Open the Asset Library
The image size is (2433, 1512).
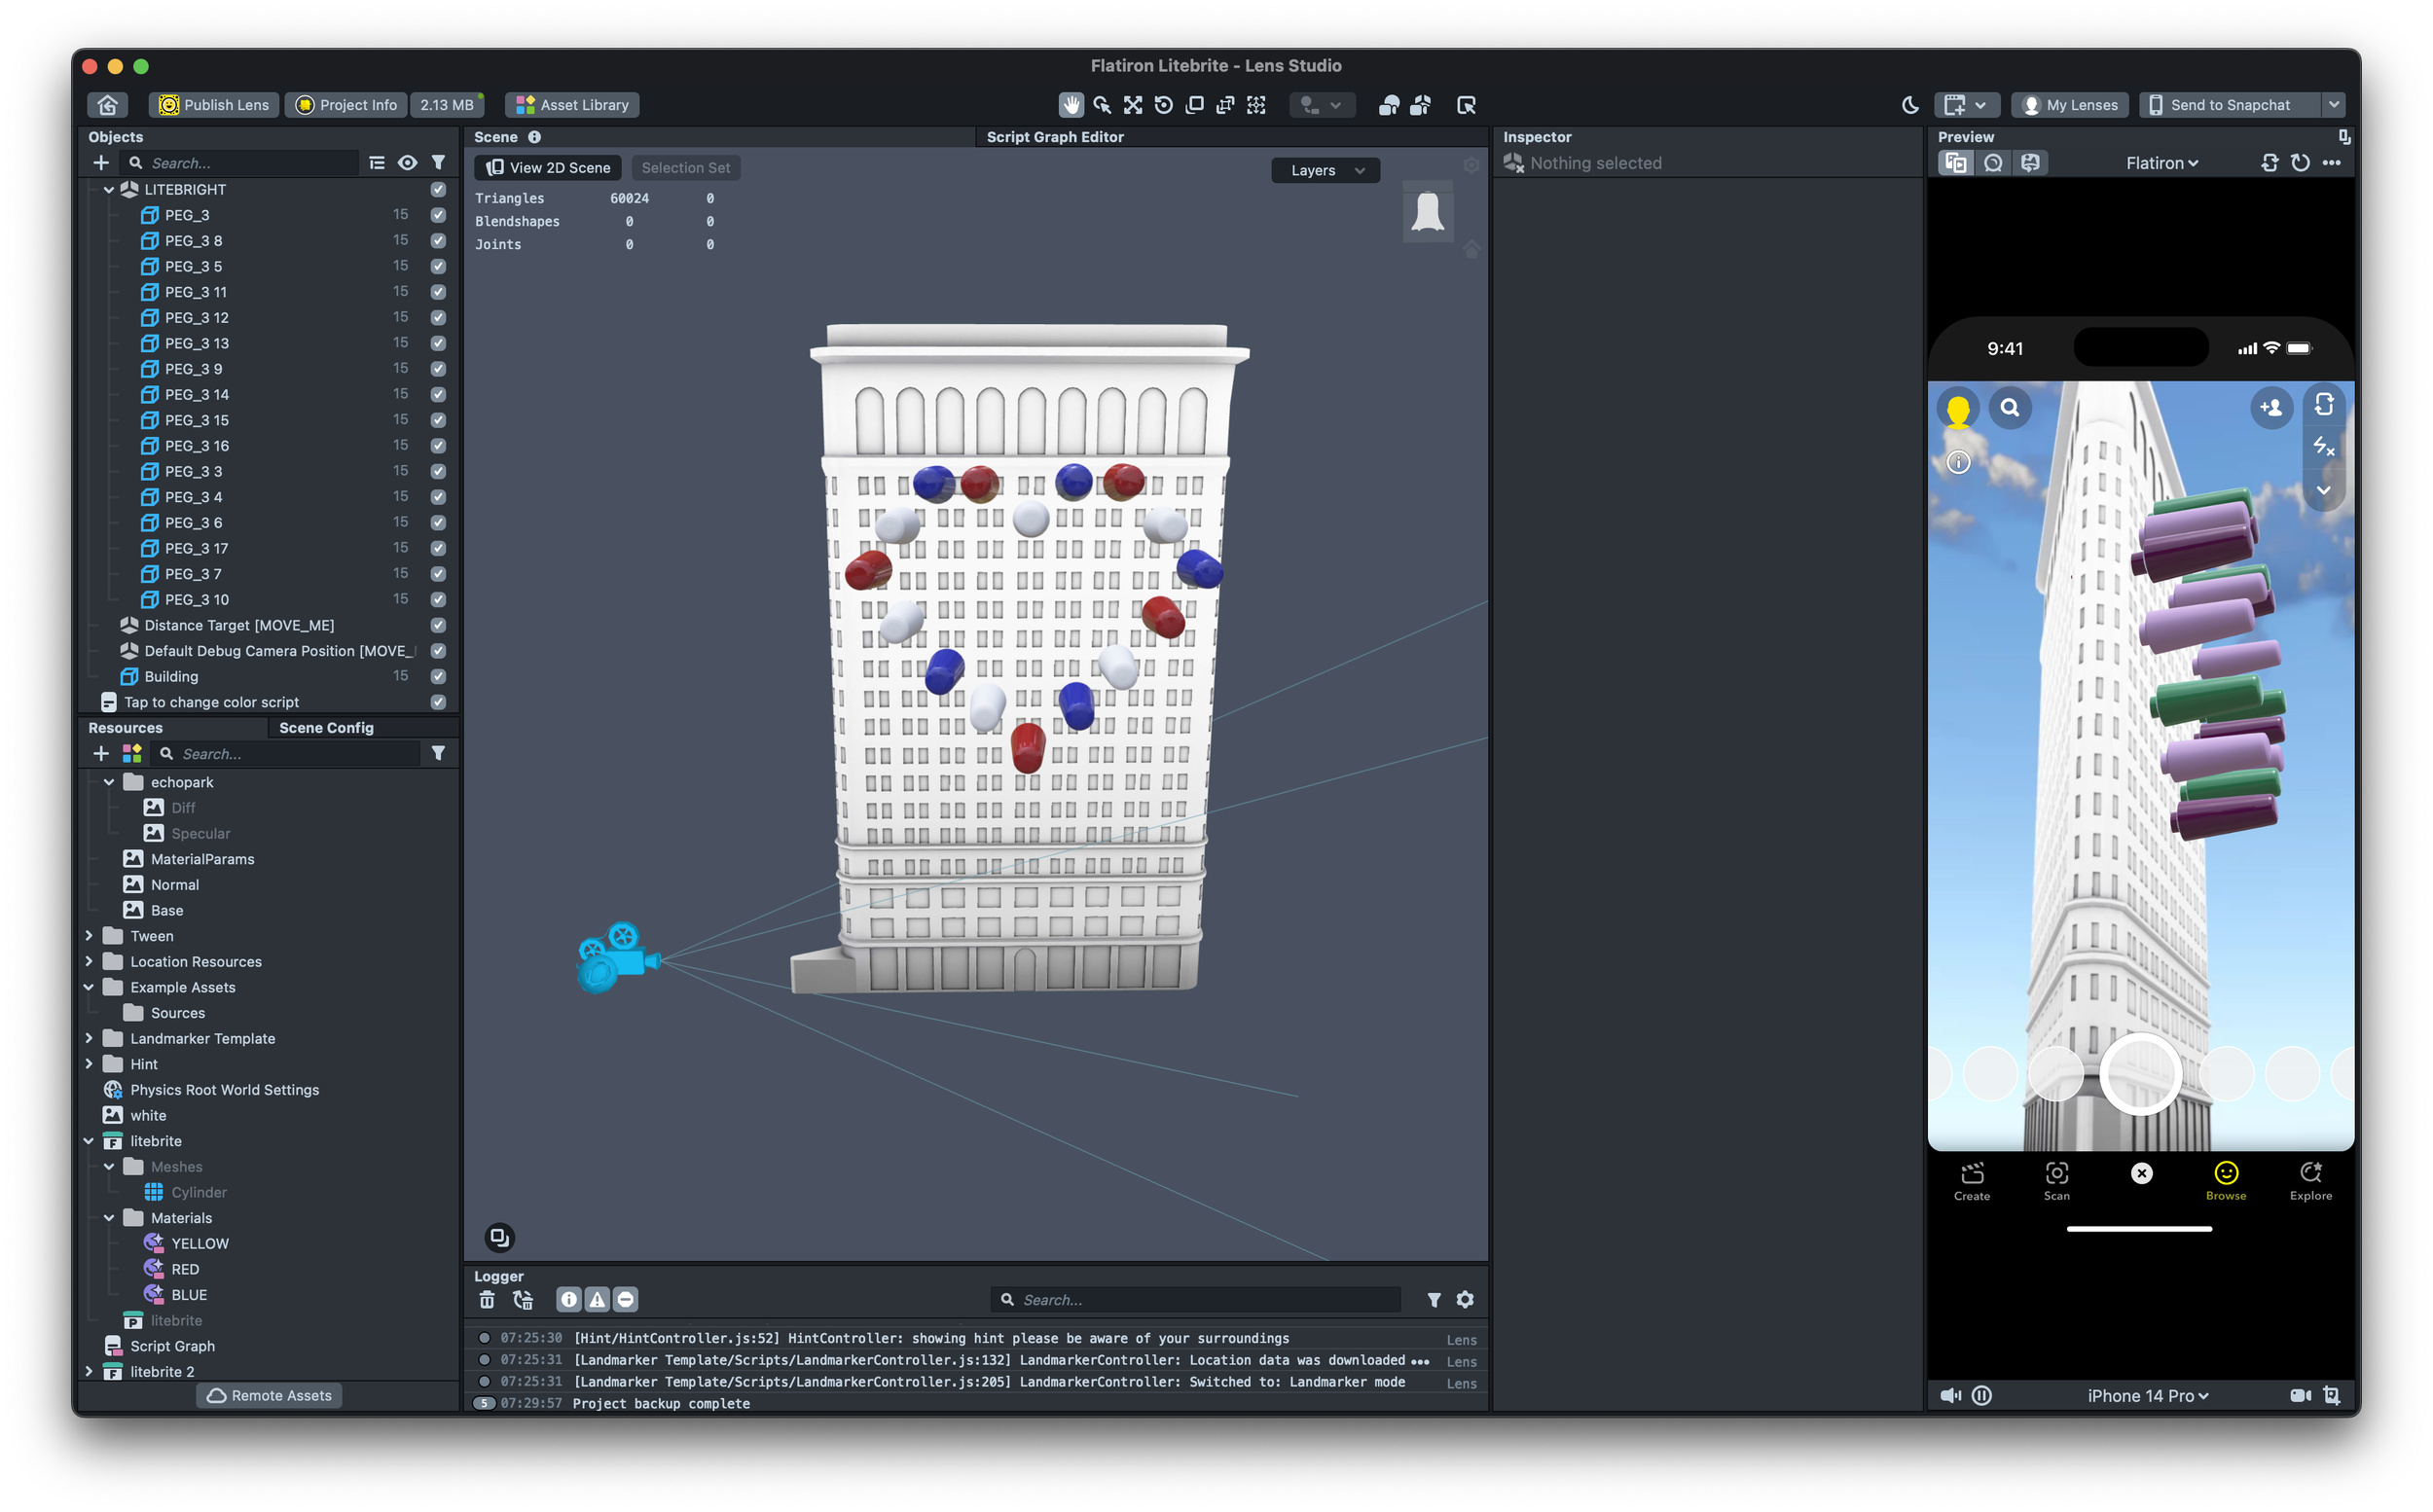pyautogui.click(x=573, y=105)
